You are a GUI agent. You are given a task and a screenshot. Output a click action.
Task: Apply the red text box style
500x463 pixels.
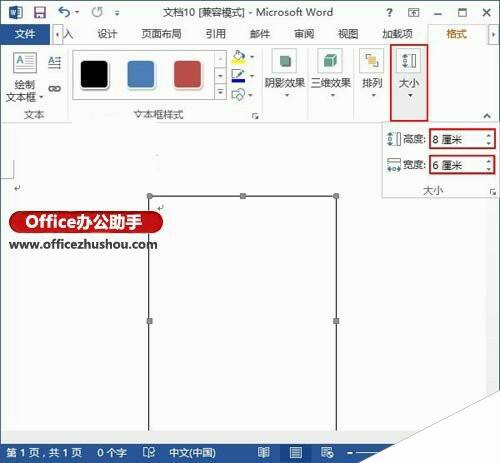point(188,74)
